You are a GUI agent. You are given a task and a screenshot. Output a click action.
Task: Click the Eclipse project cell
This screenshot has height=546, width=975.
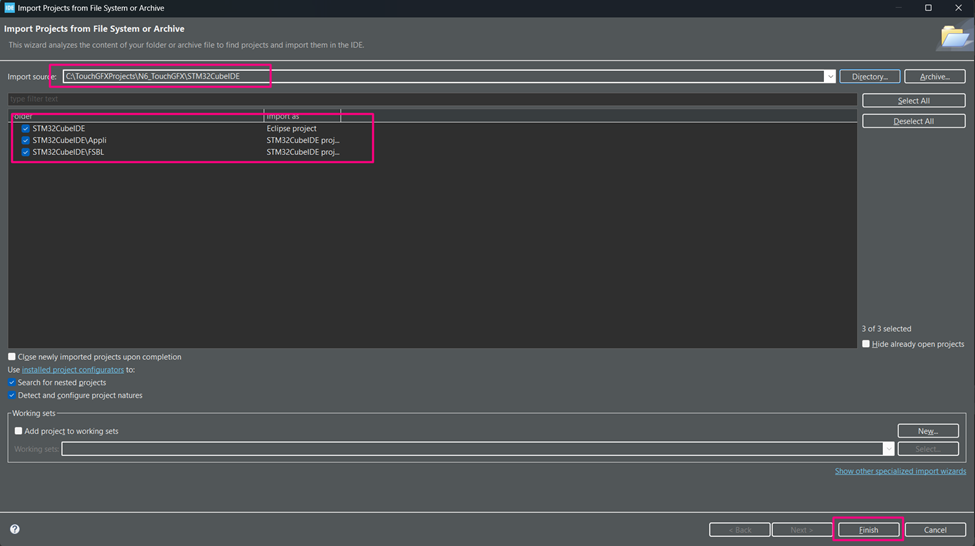point(292,129)
